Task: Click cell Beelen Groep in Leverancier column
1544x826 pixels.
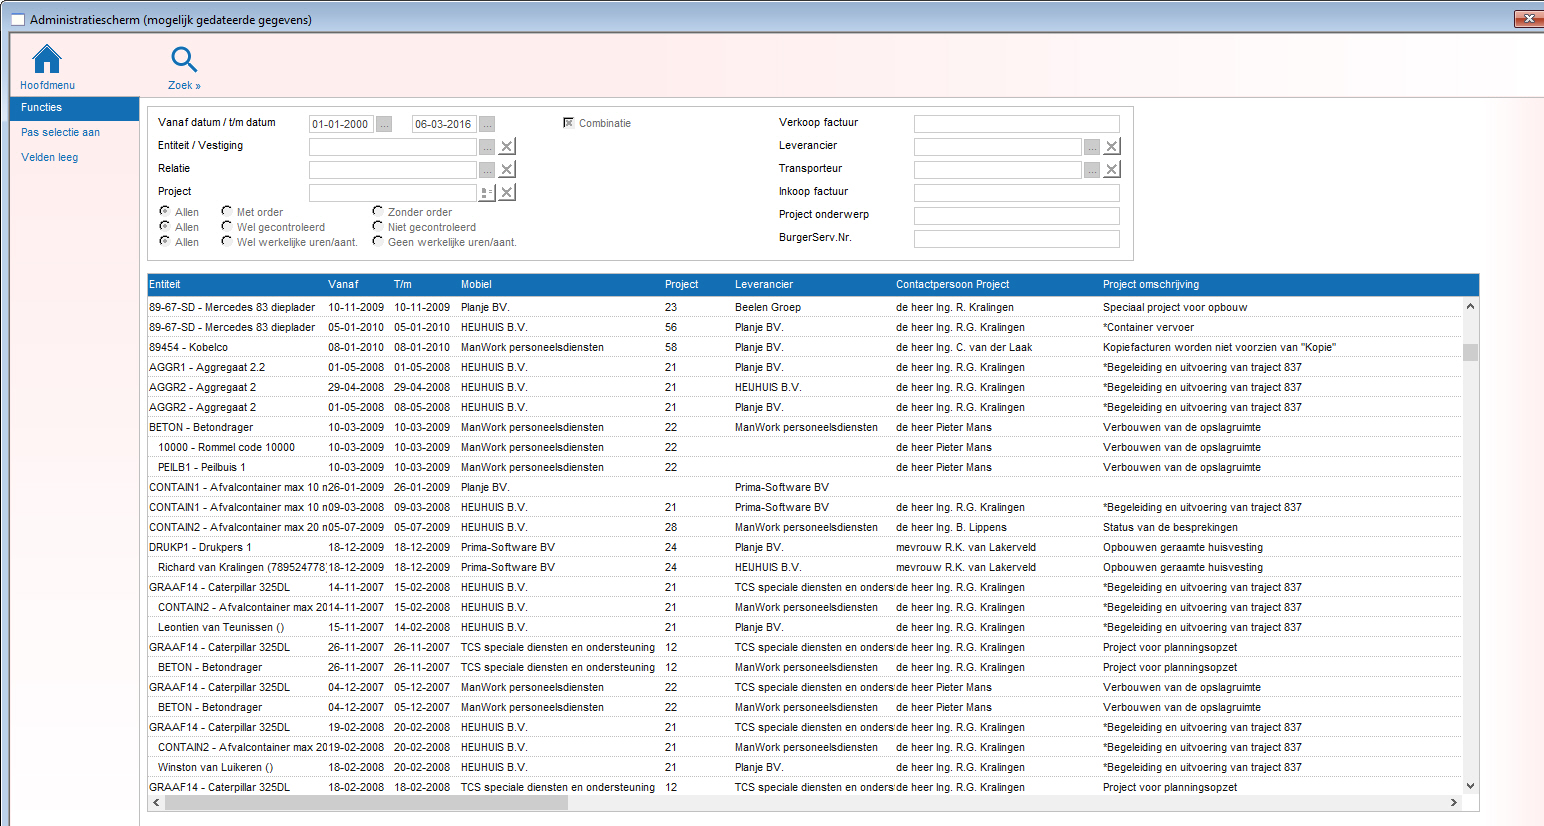Action: point(768,307)
